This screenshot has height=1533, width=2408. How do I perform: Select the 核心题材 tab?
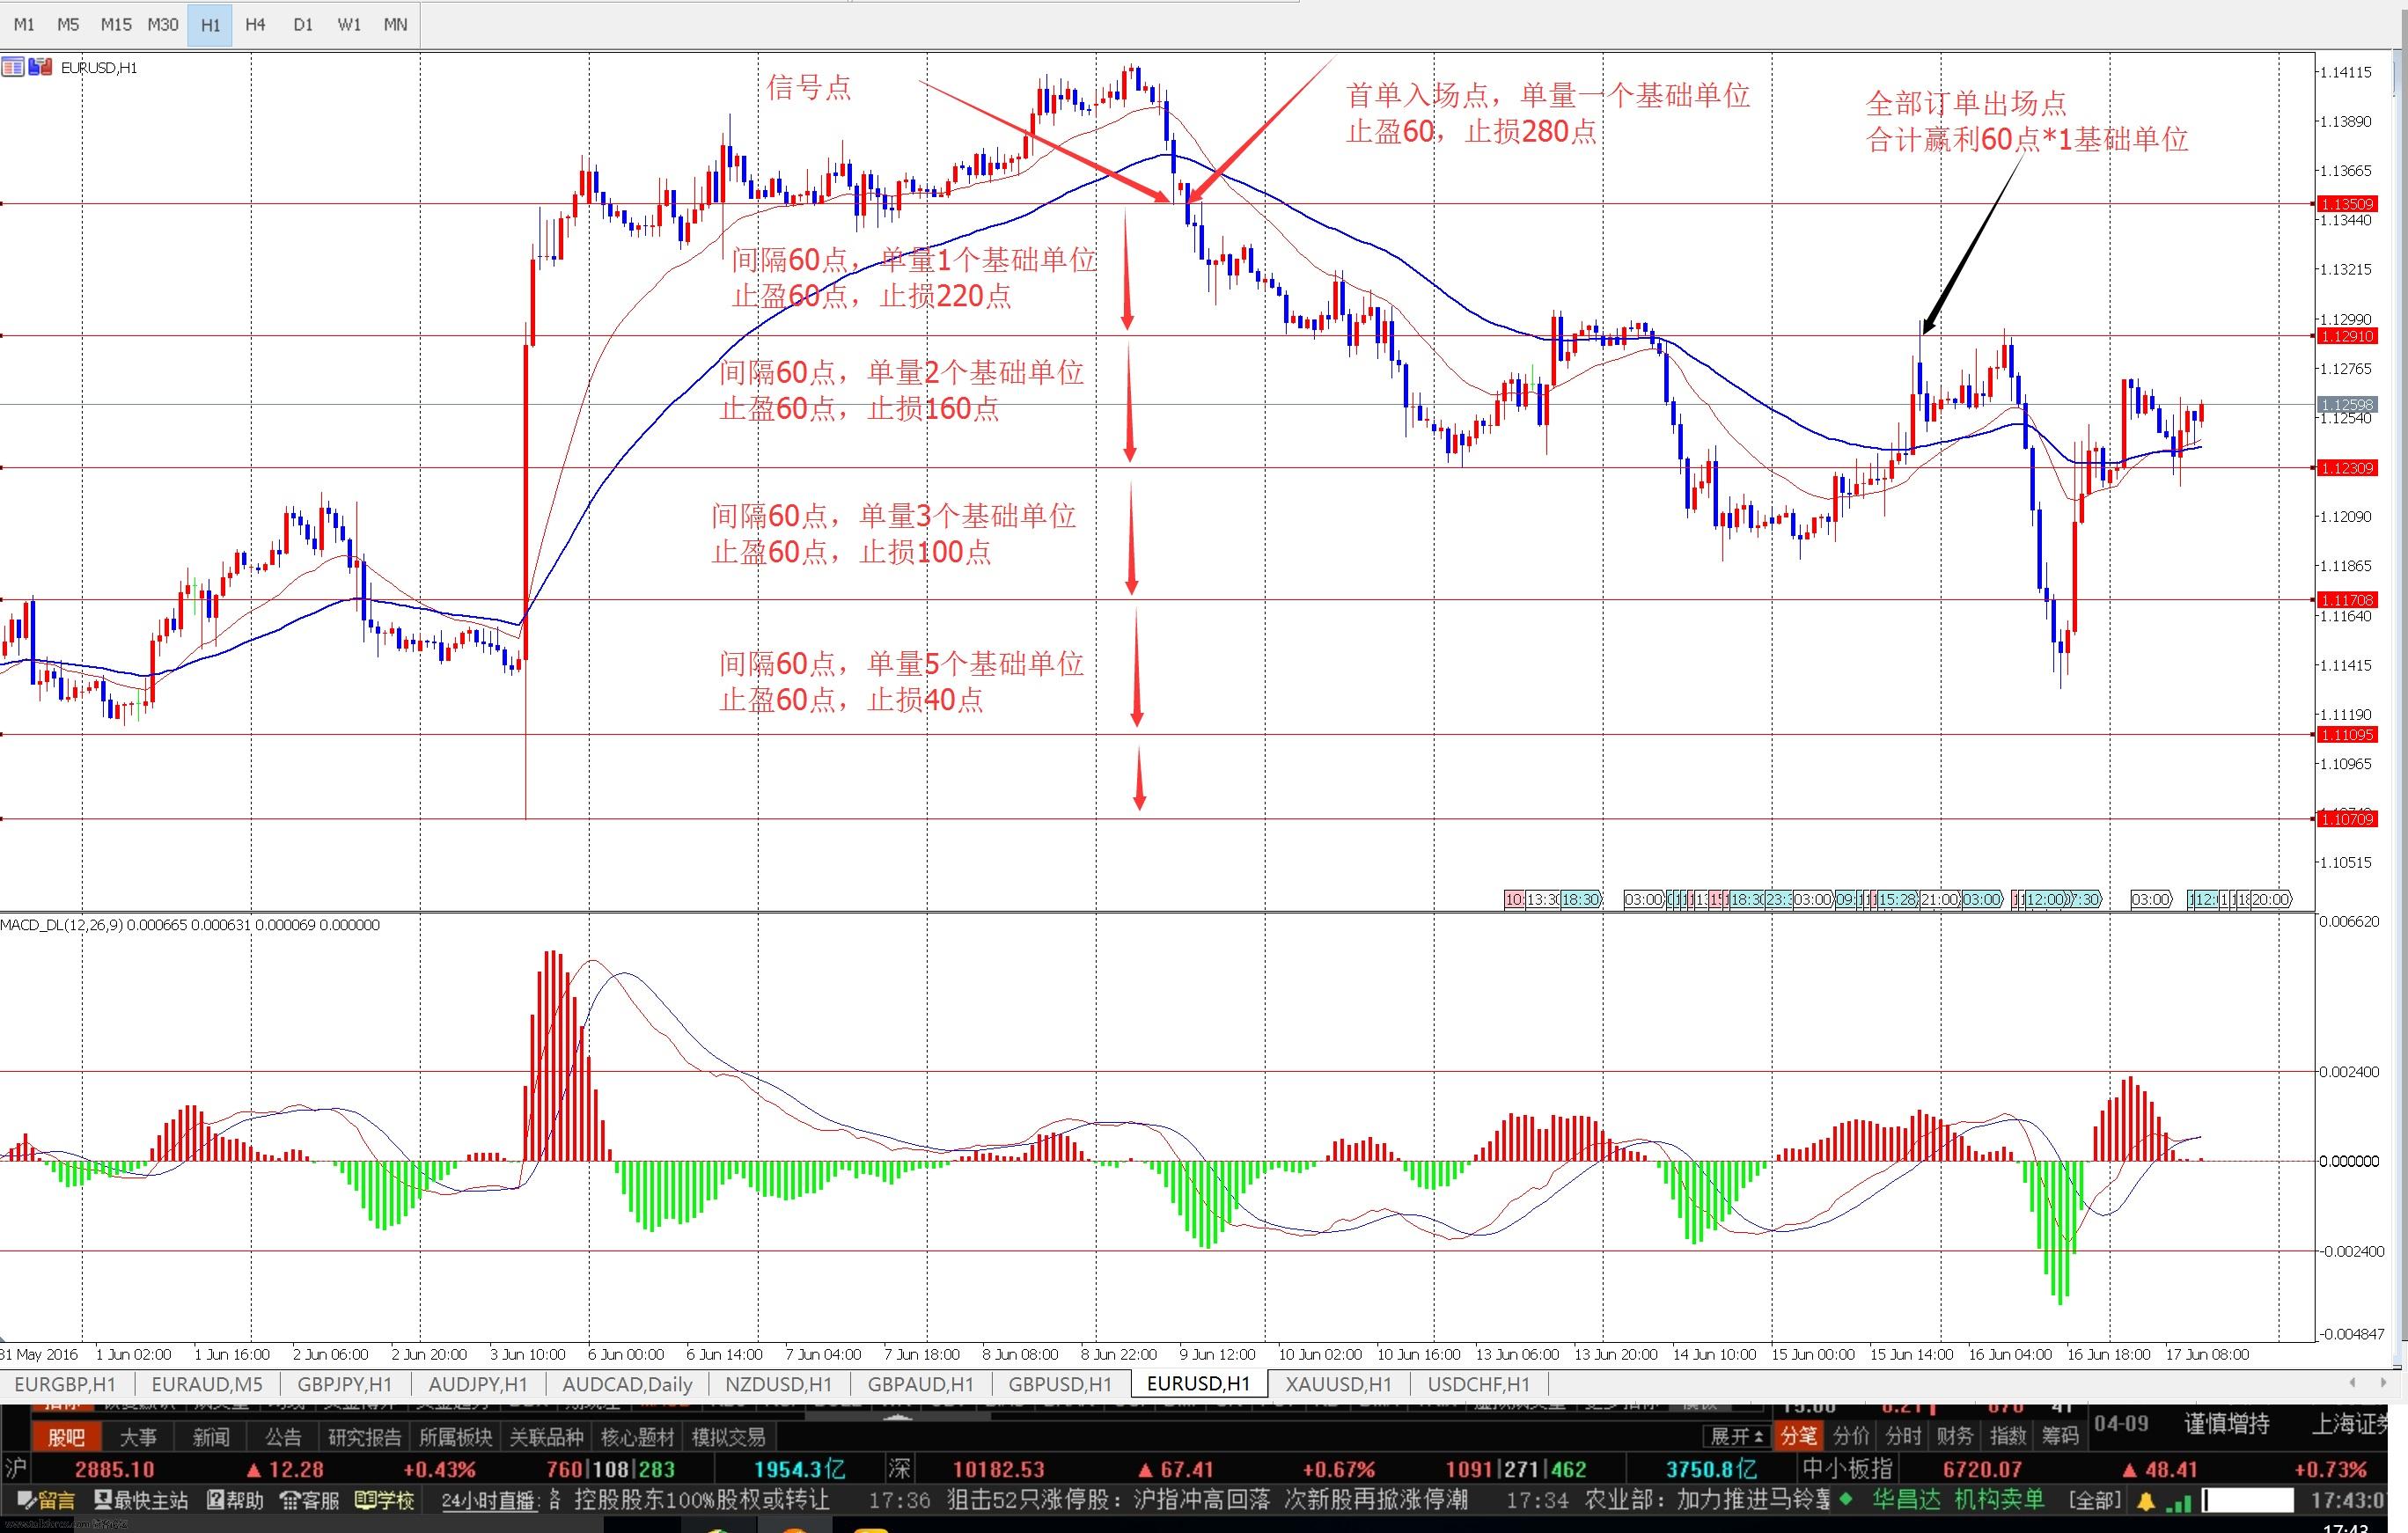coord(638,1437)
